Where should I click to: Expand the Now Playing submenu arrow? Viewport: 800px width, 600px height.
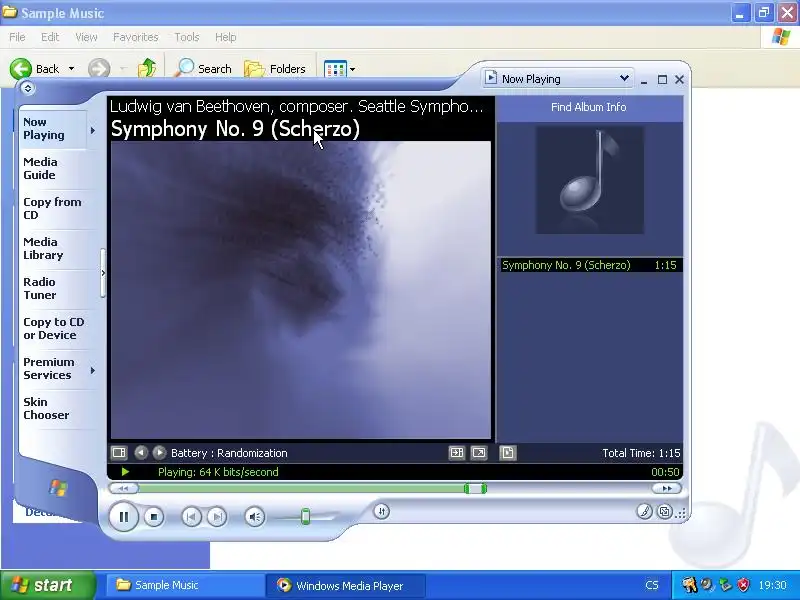tap(93, 130)
